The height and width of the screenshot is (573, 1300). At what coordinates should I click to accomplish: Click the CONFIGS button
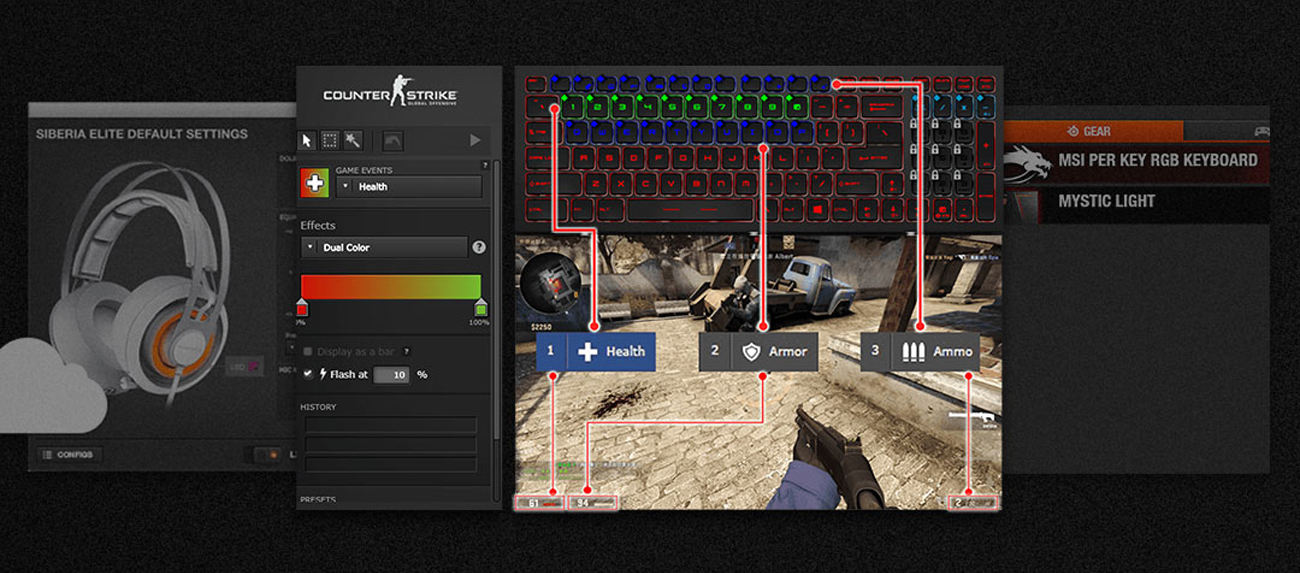(x=69, y=454)
